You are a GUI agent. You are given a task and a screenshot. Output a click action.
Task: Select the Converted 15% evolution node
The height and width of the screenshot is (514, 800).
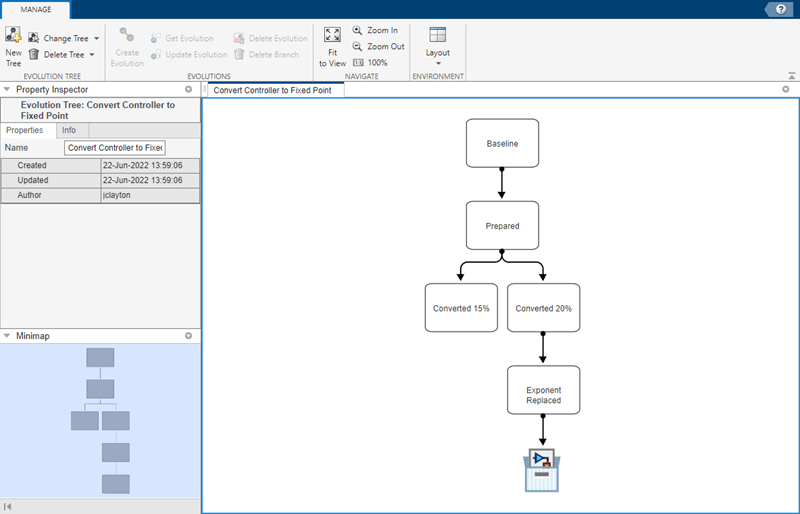point(461,308)
